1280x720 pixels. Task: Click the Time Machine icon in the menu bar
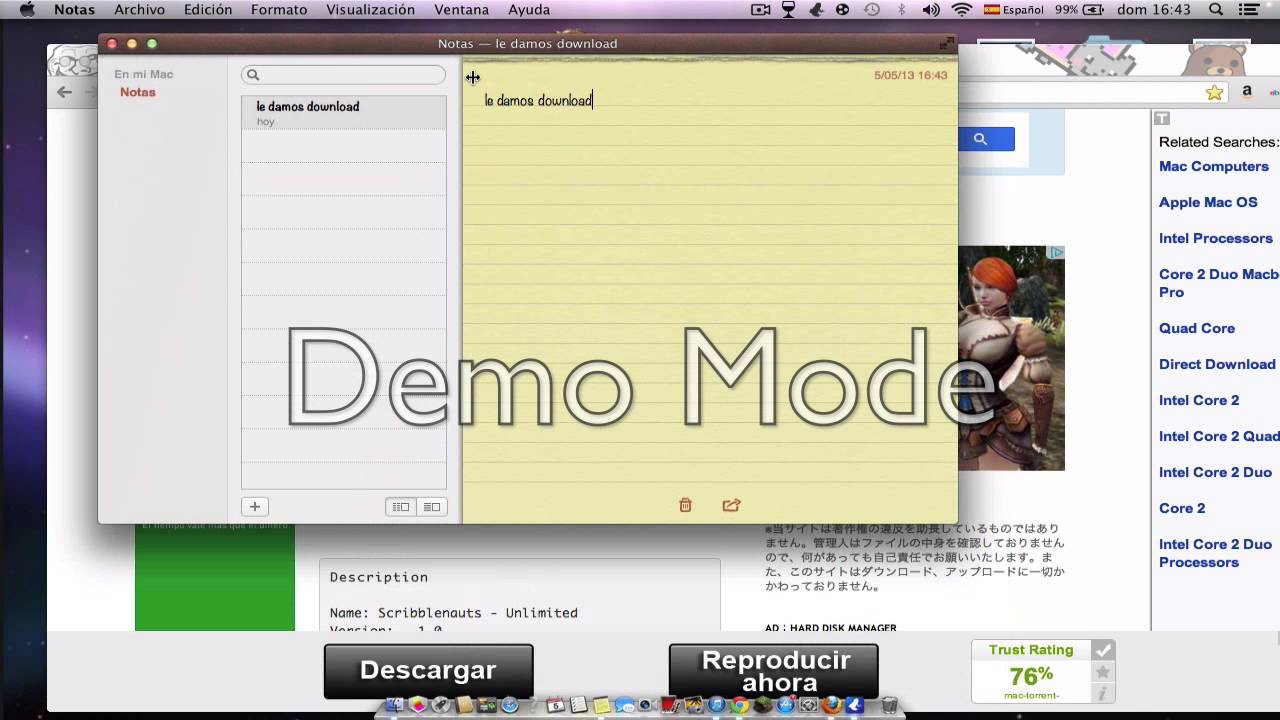pyautogui.click(x=872, y=10)
